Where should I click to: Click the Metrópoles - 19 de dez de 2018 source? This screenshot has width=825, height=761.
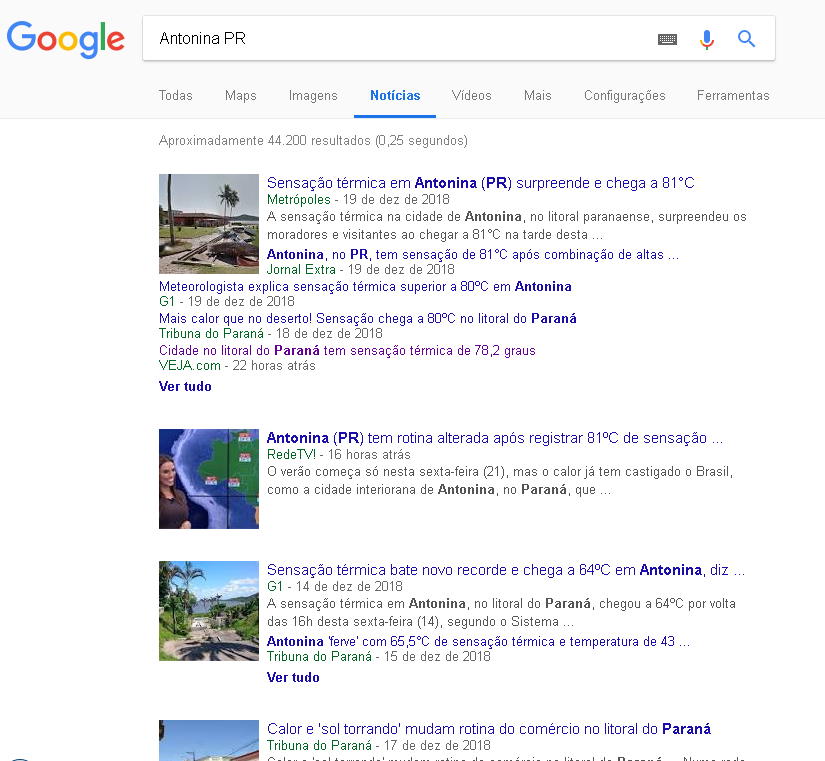coord(358,199)
